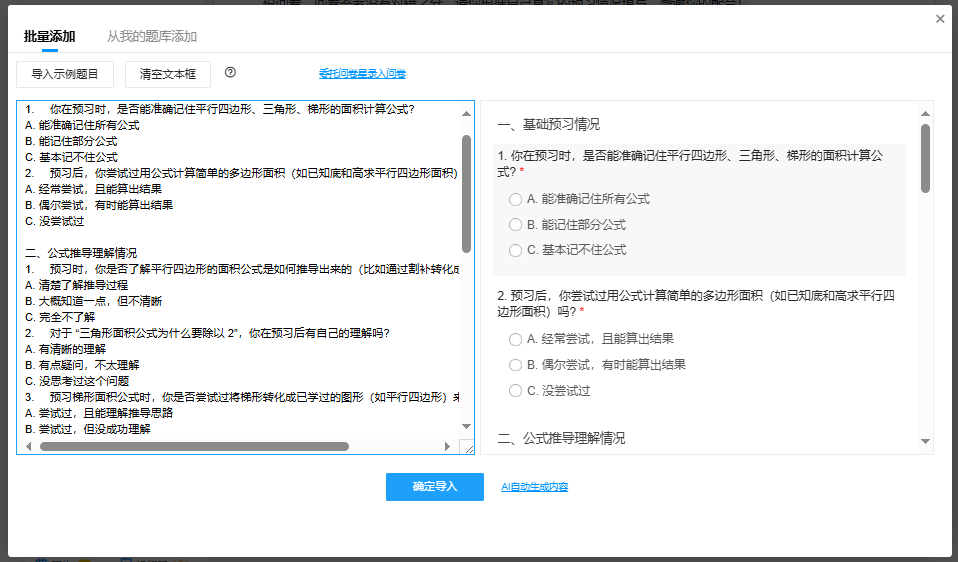This screenshot has height=562, width=958.
Task: Click the line "A. 有清晰的理解" in editor
Action: (65, 349)
